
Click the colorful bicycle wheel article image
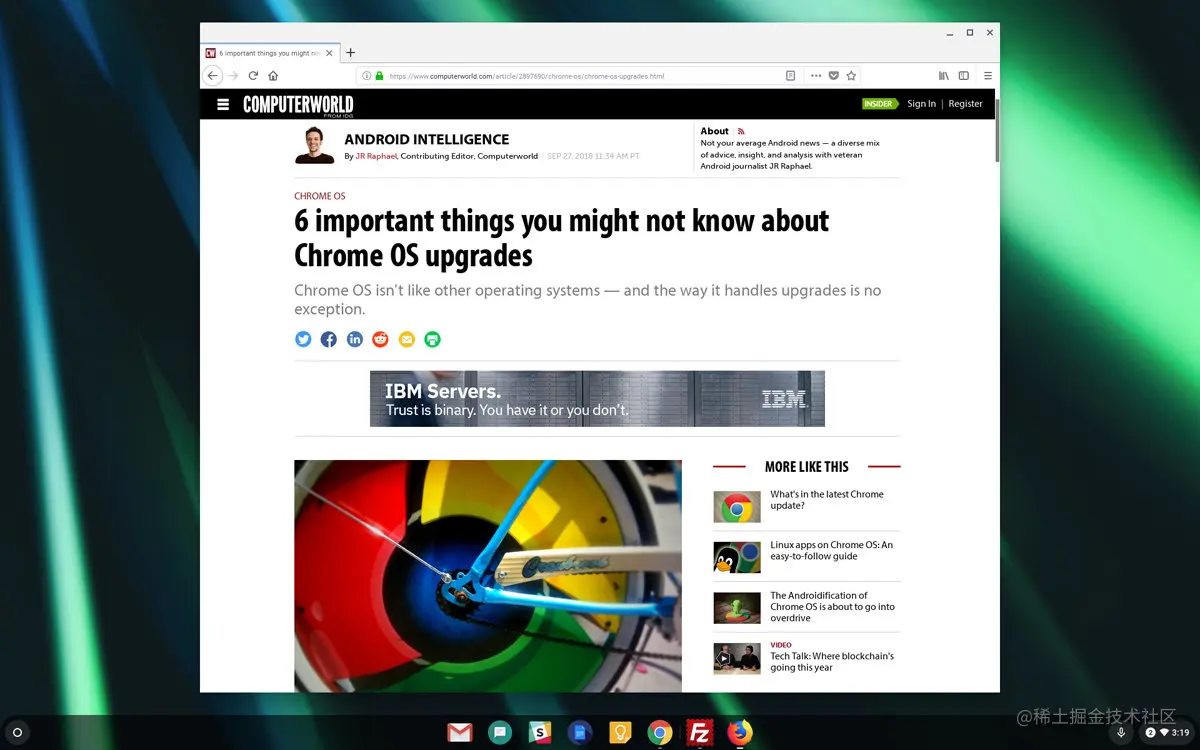click(x=488, y=576)
